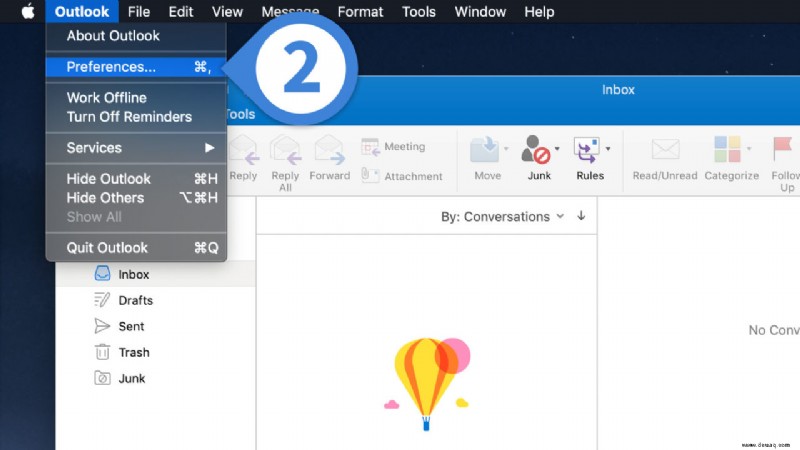Open the Categorize dropdown arrow
This screenshot has height=450, width=800.
click(749, 149)
